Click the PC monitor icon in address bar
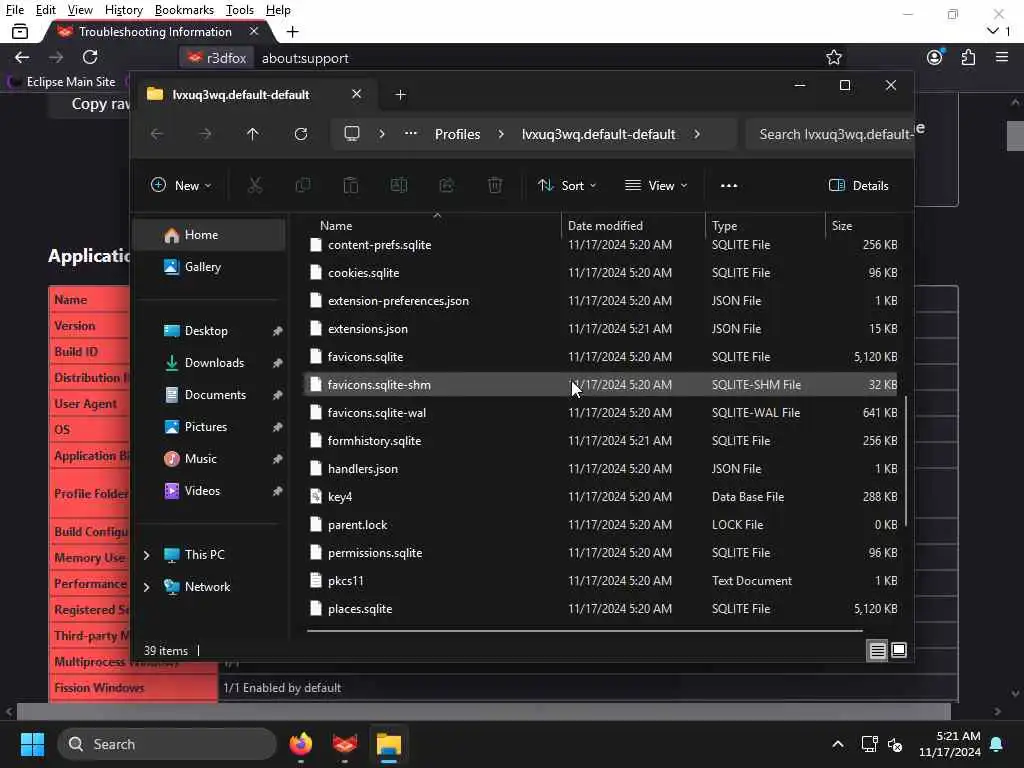 point(352,134)
